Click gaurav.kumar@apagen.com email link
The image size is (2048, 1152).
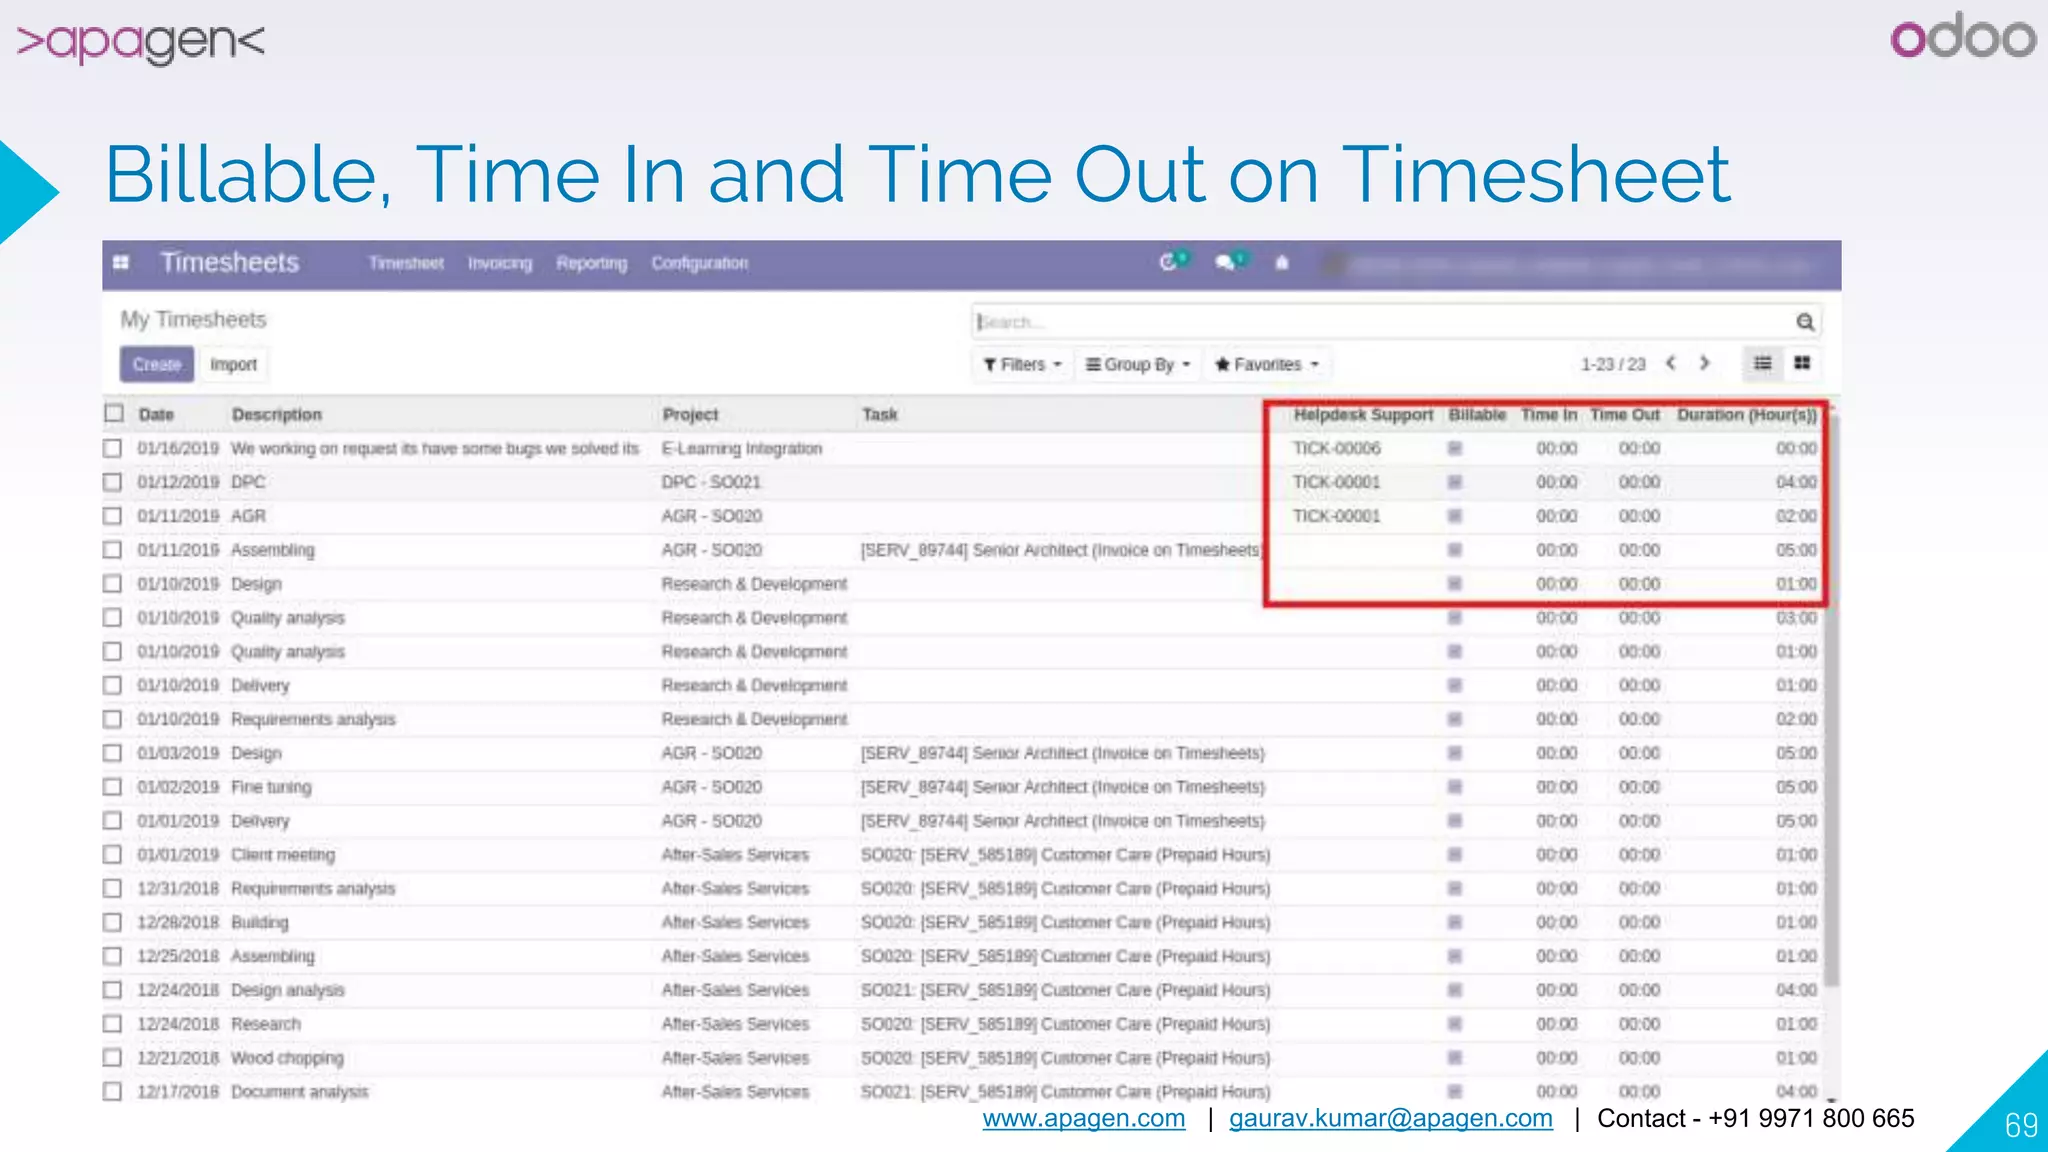coord(1391,1118)
